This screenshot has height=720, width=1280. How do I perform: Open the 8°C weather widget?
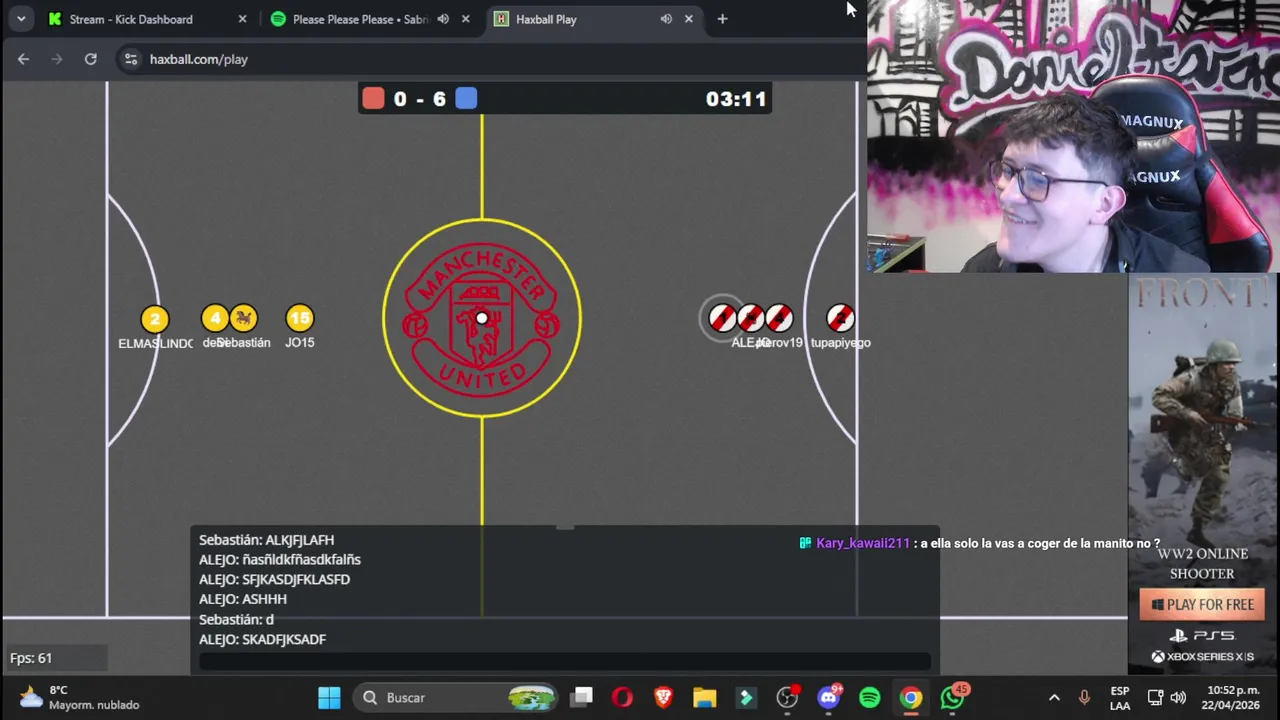tap(80, 697)
